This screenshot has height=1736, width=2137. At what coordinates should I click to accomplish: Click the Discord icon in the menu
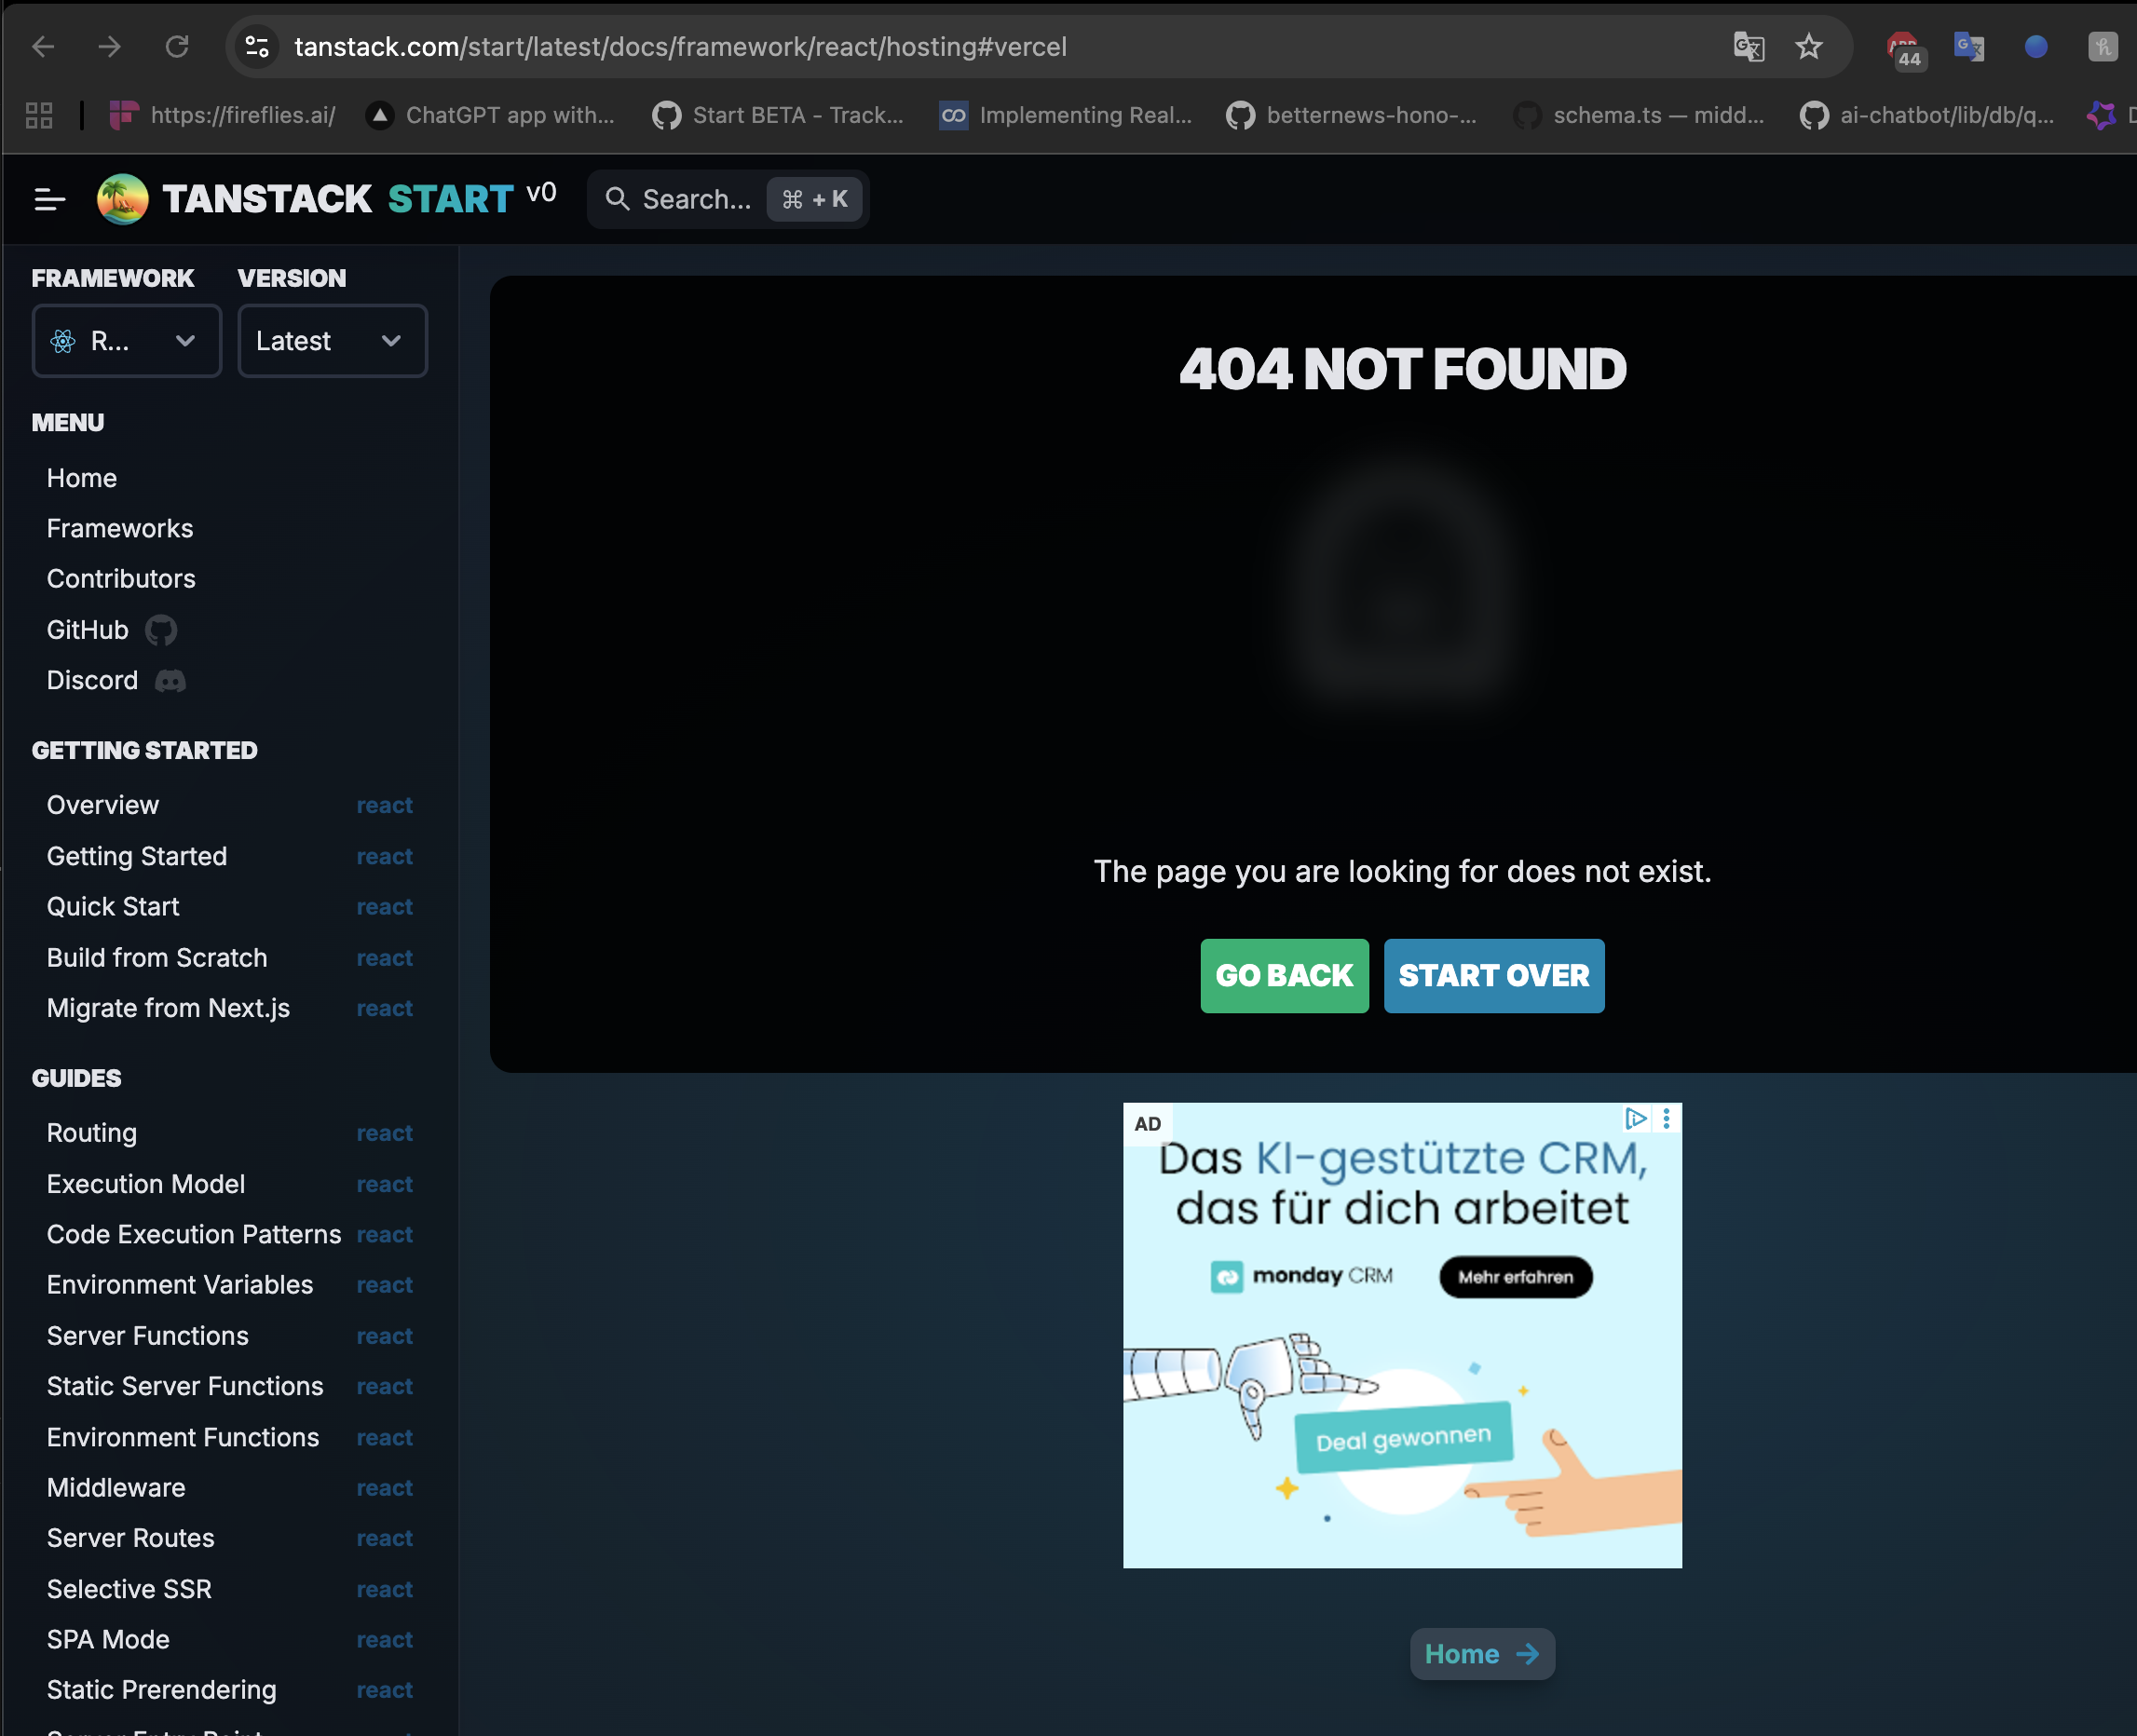(170, 681)
